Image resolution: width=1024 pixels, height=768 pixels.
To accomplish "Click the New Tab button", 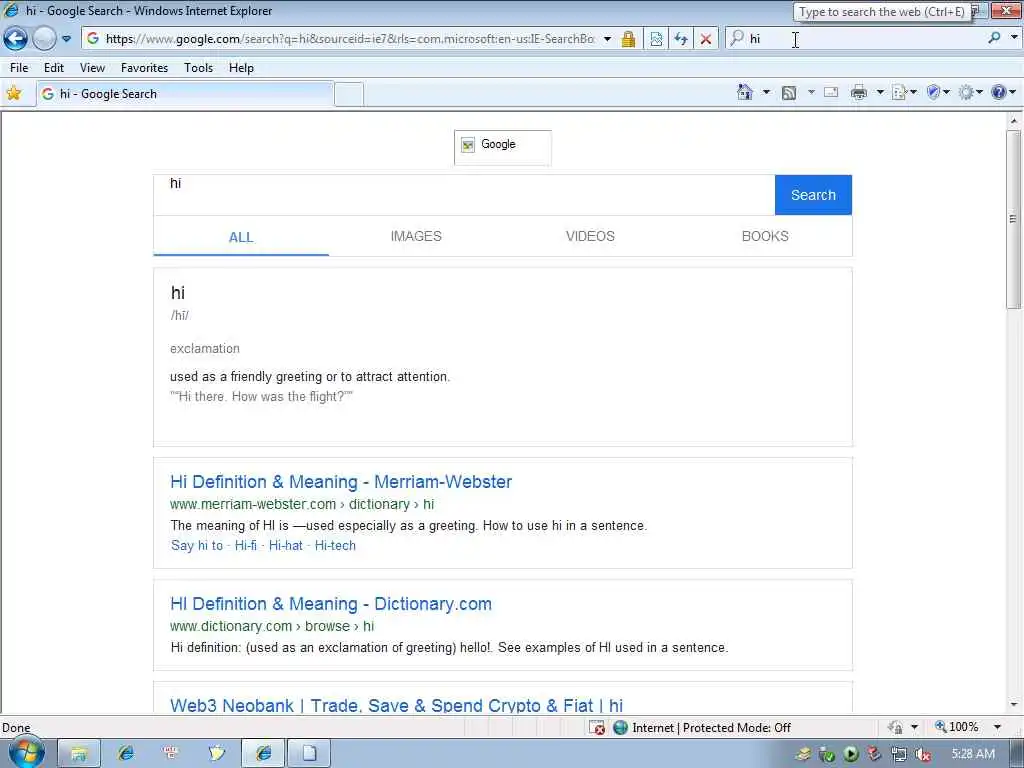I will [349, 95].
